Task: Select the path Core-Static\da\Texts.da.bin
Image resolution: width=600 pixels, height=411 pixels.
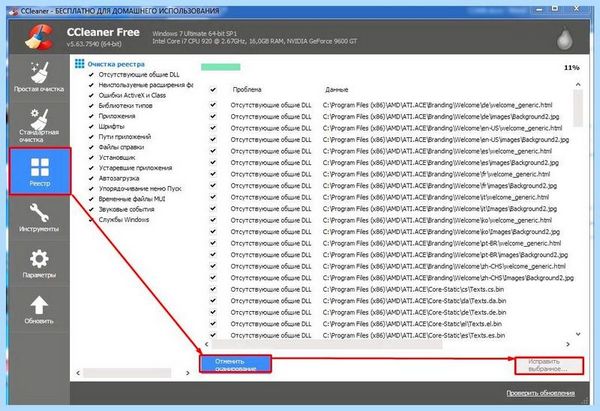Action: click(414, 301)
